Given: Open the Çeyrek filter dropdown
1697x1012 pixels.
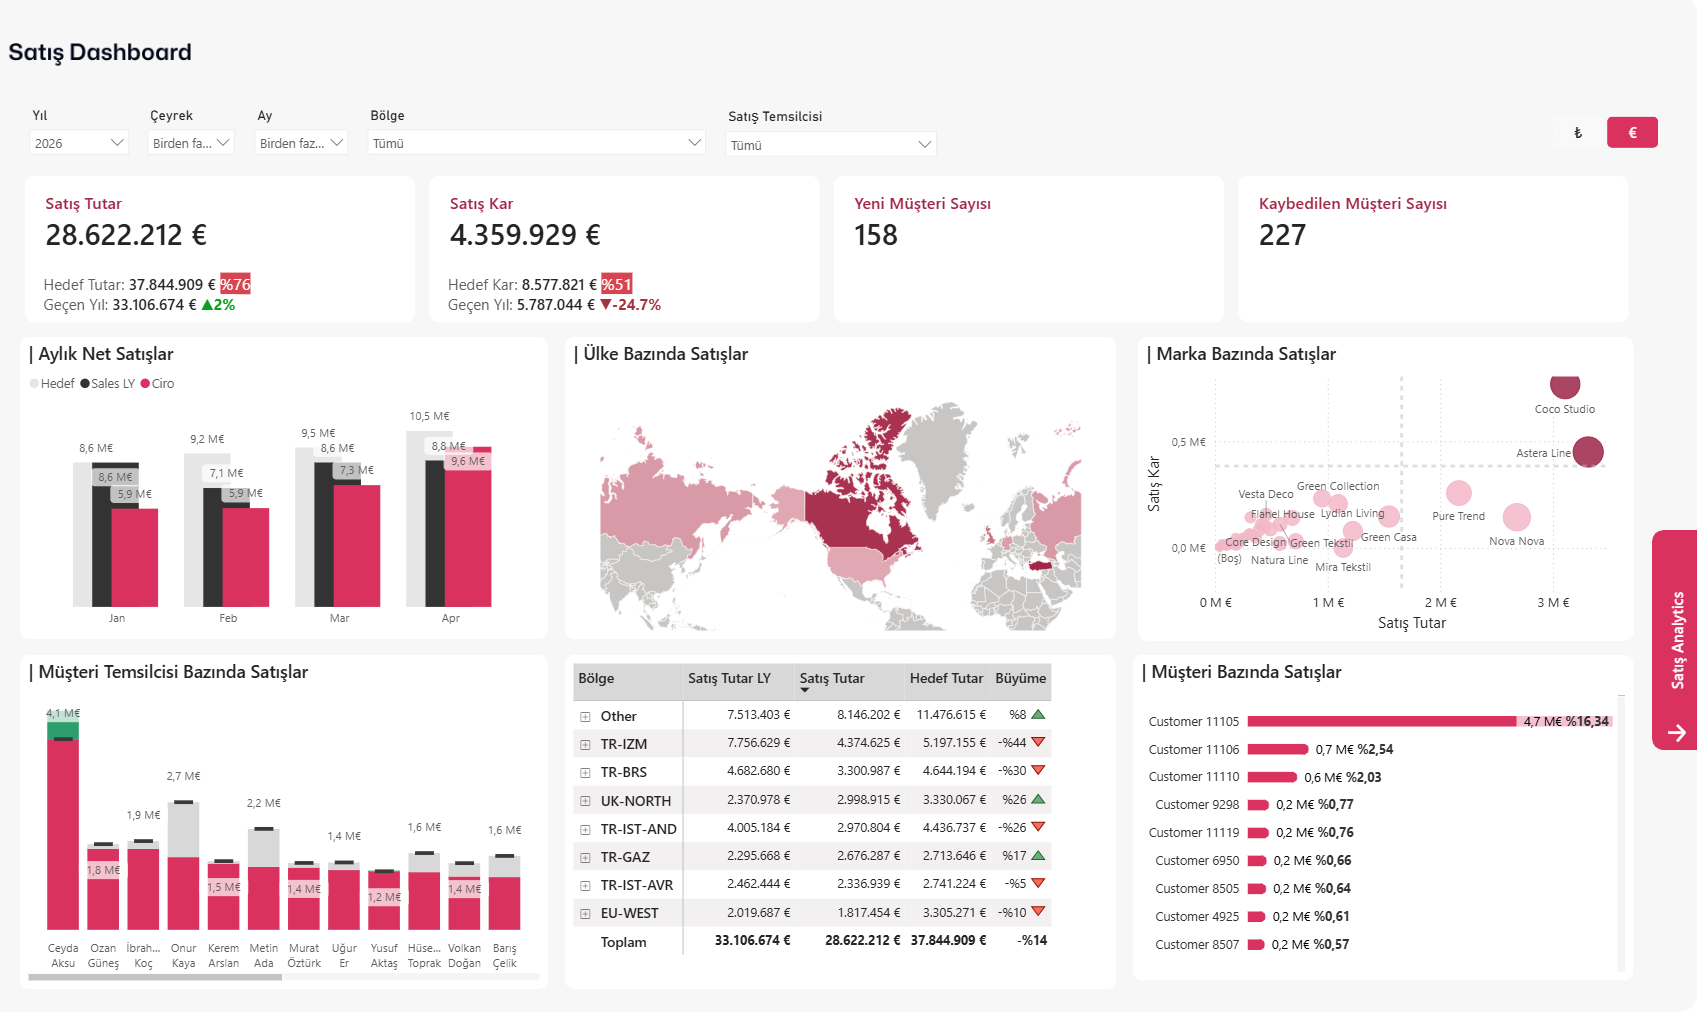Looking at the screenshot, I should point(191,143).
